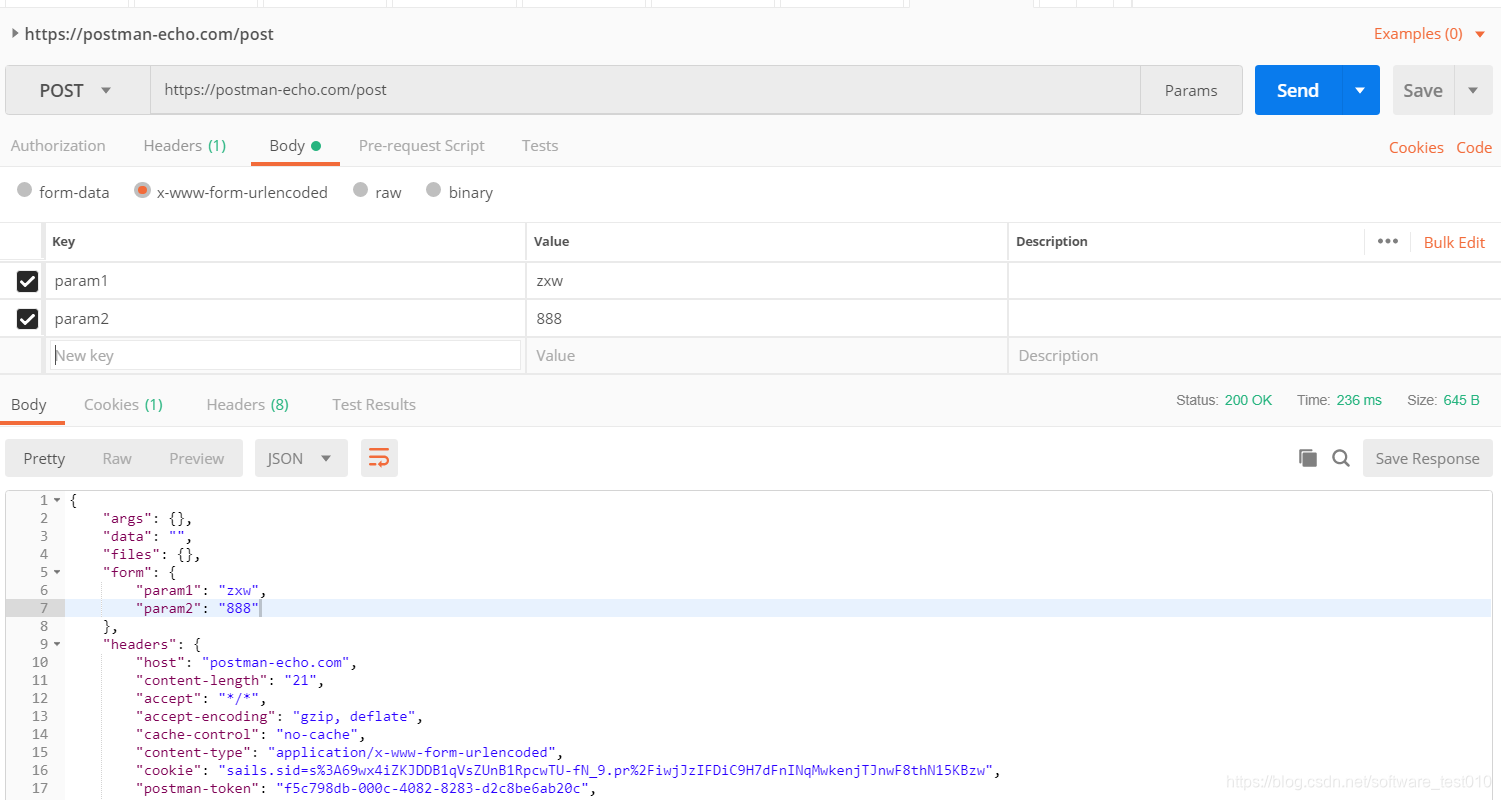Click the param1 key cell

(285, 281)
